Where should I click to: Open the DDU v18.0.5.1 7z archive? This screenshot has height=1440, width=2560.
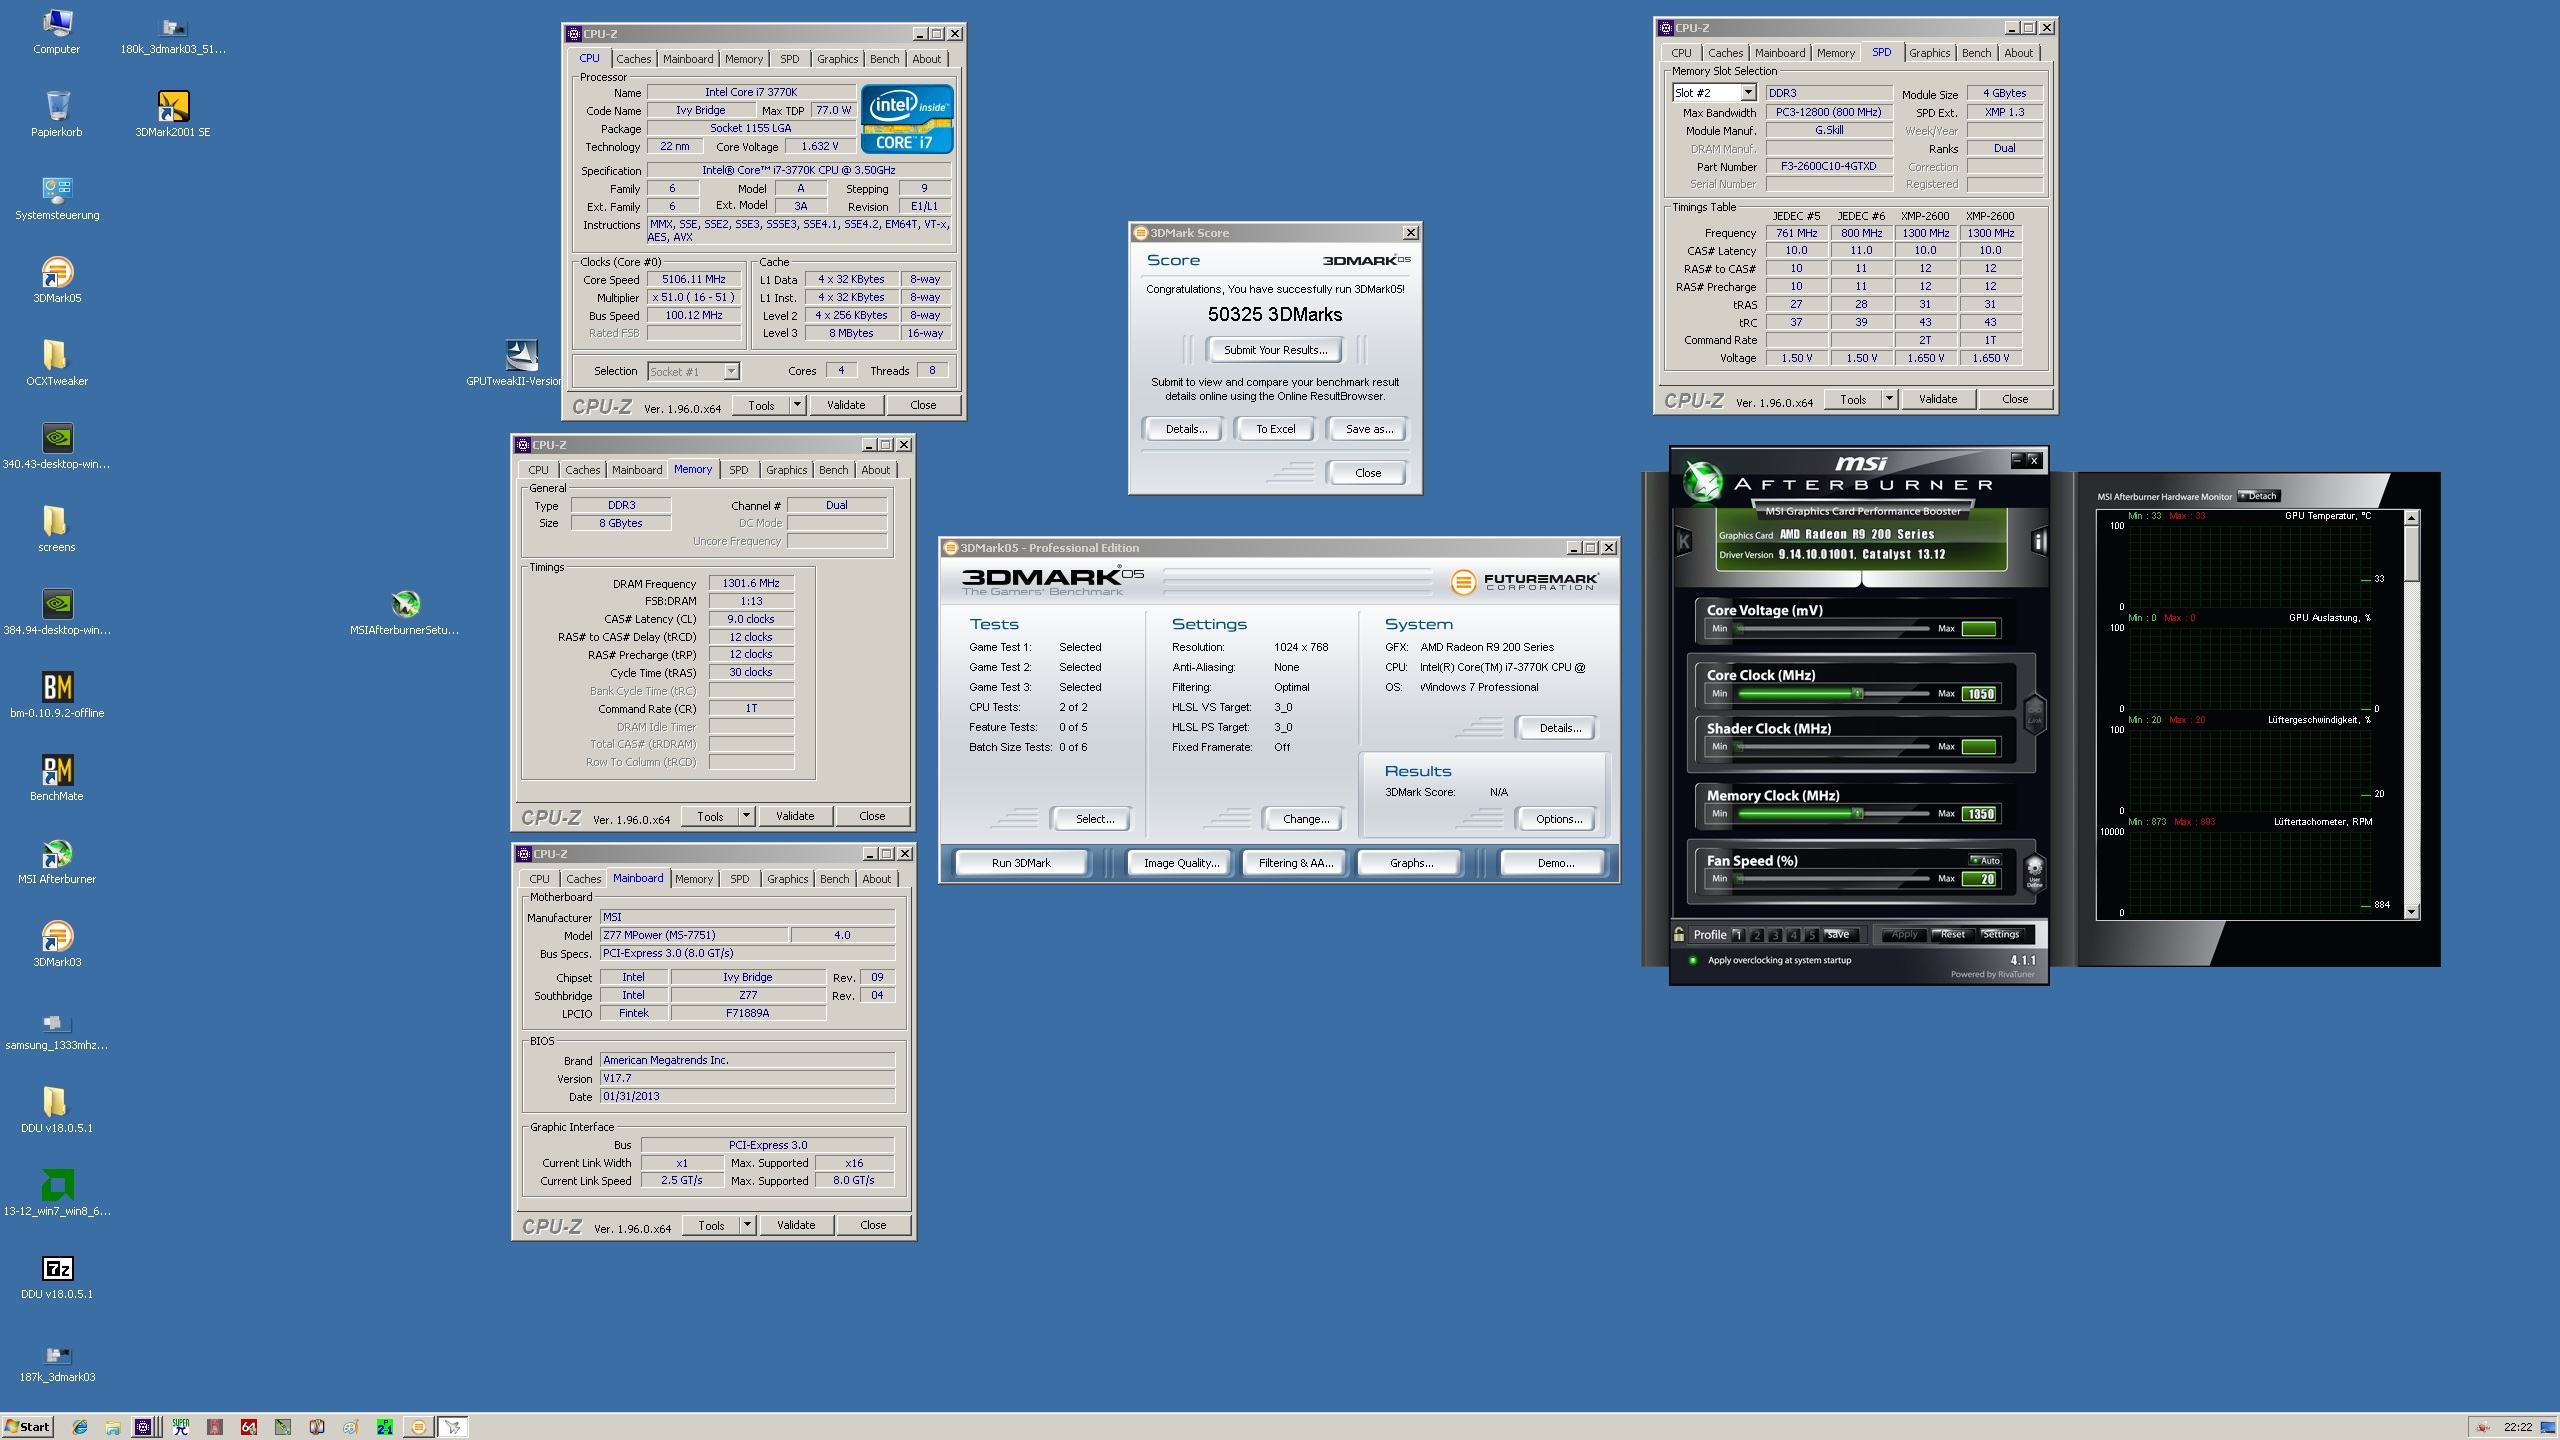(57, 1277)
